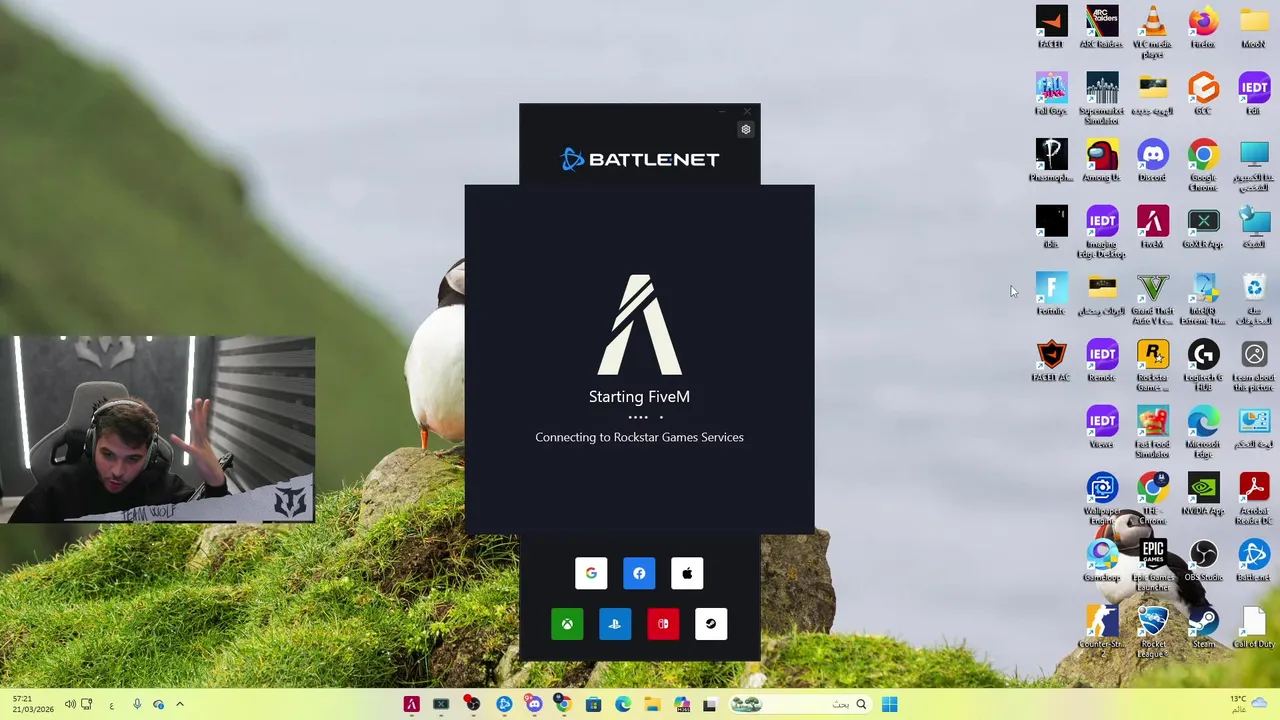Select GoXLR App desktop shortcut
Screen dimensions: 1280x720
coord(1203,228)
